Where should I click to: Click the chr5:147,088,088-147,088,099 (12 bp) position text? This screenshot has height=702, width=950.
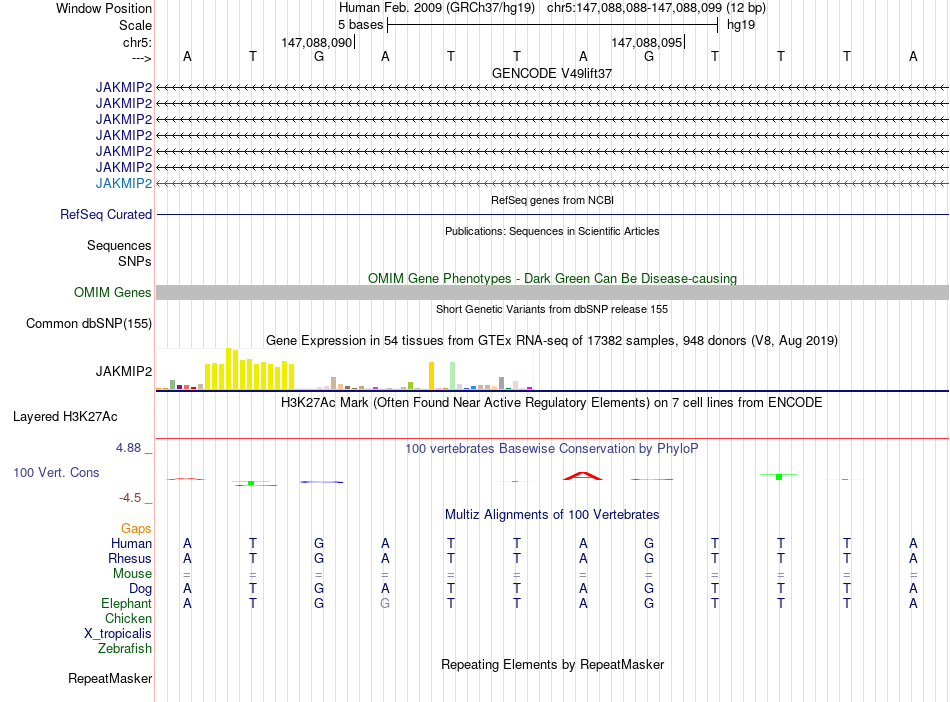(x=656, y=8)
